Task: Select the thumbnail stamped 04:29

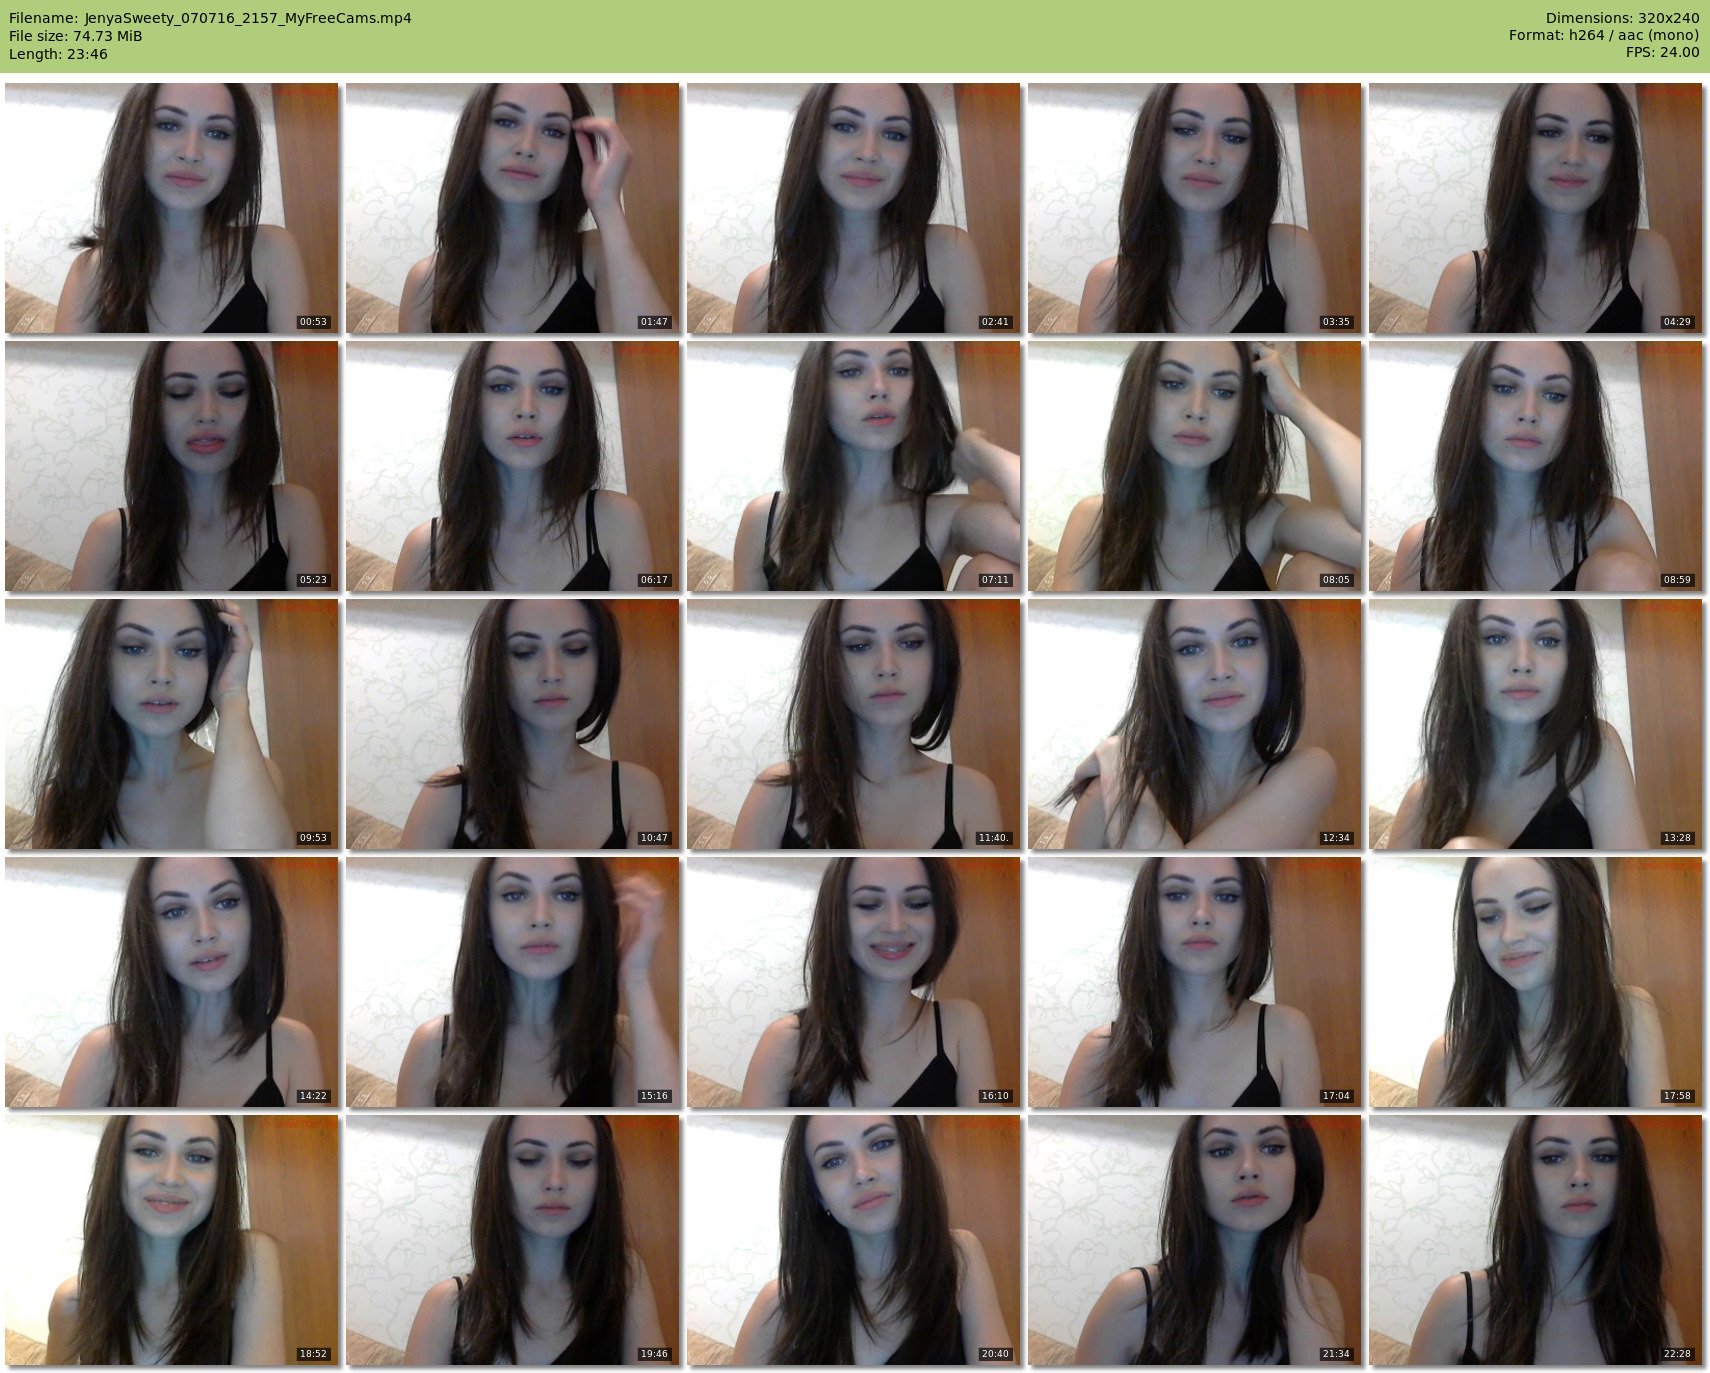Action: 1536,208
